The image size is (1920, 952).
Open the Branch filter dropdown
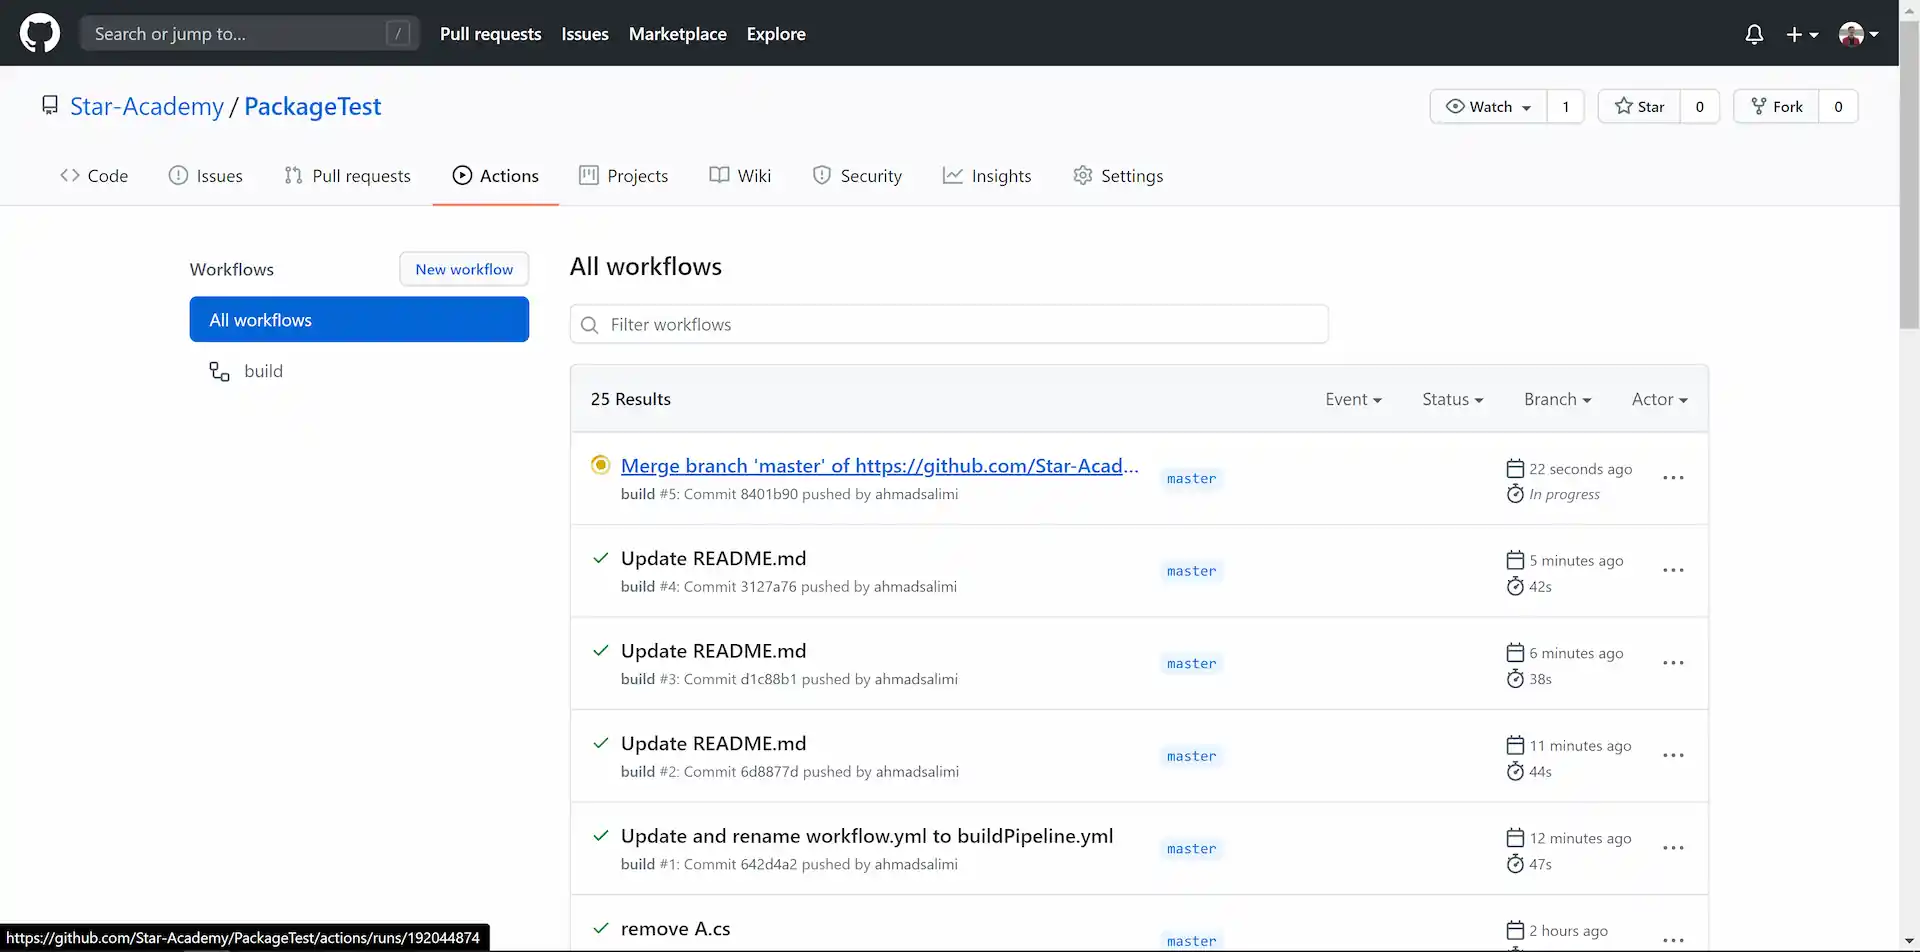click(1557, 399)
